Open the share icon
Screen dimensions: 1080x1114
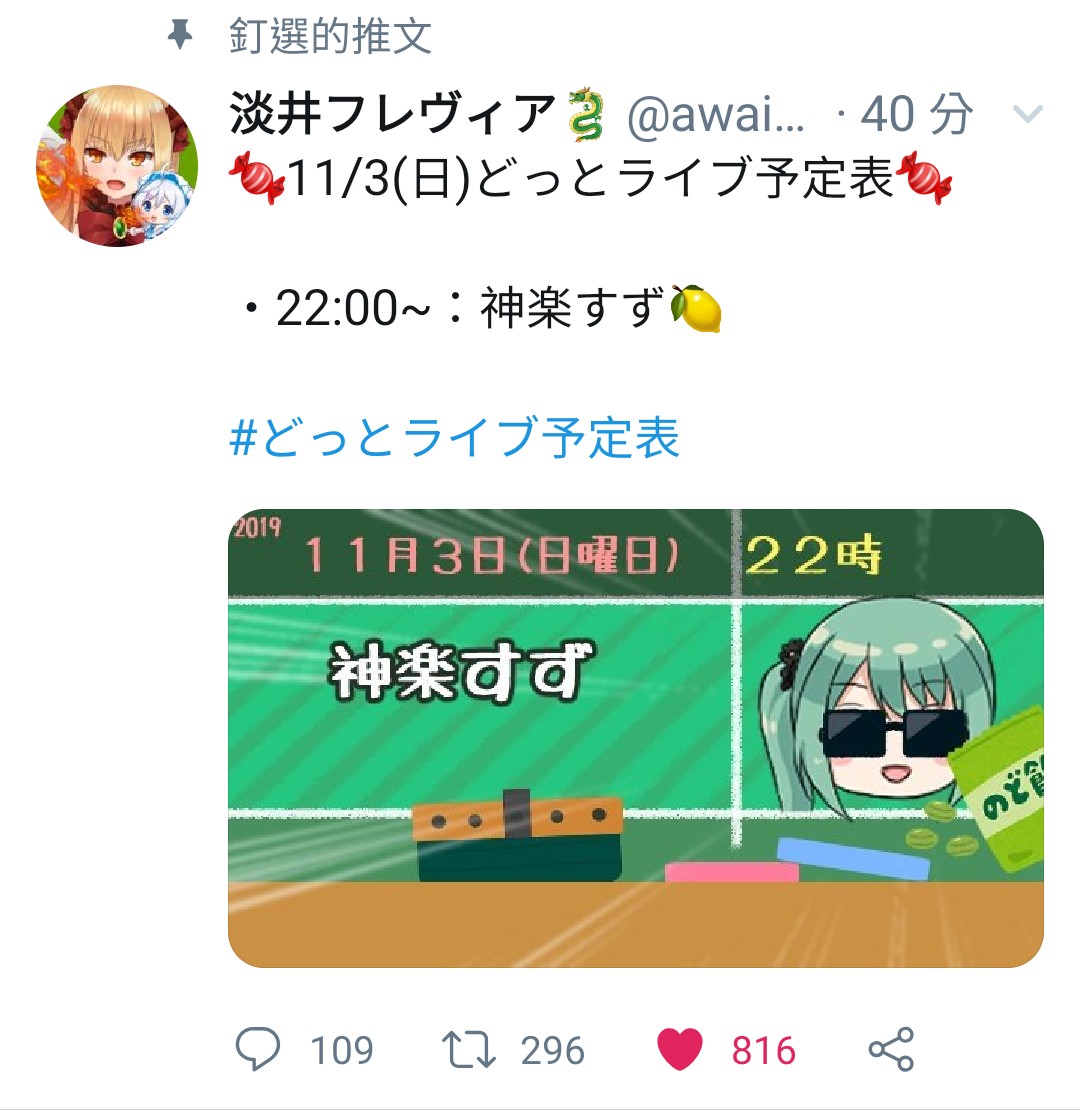[891, 1049]
